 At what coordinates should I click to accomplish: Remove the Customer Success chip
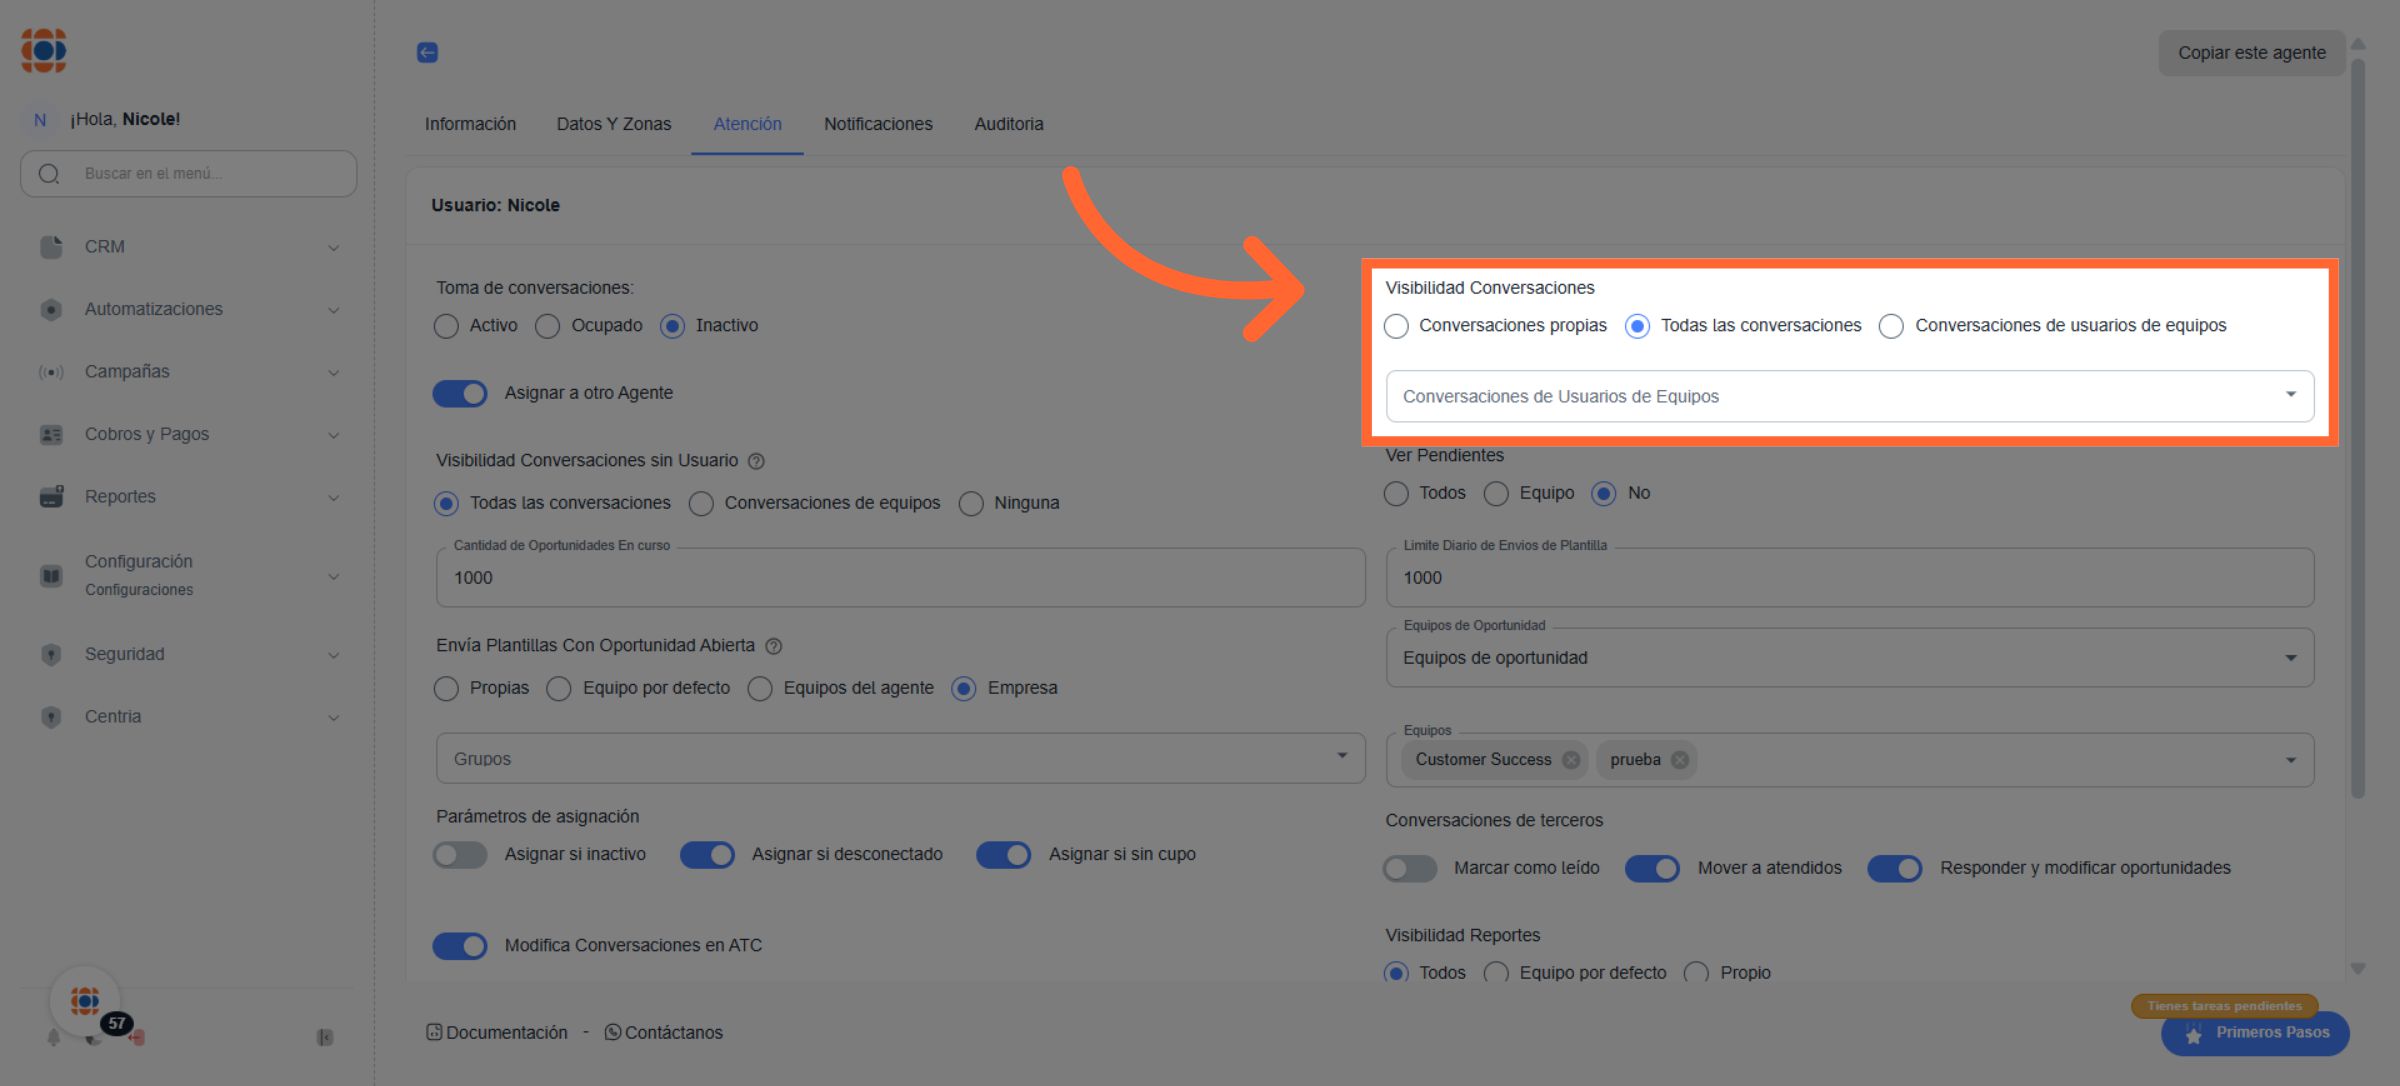tap(1571, 760)
